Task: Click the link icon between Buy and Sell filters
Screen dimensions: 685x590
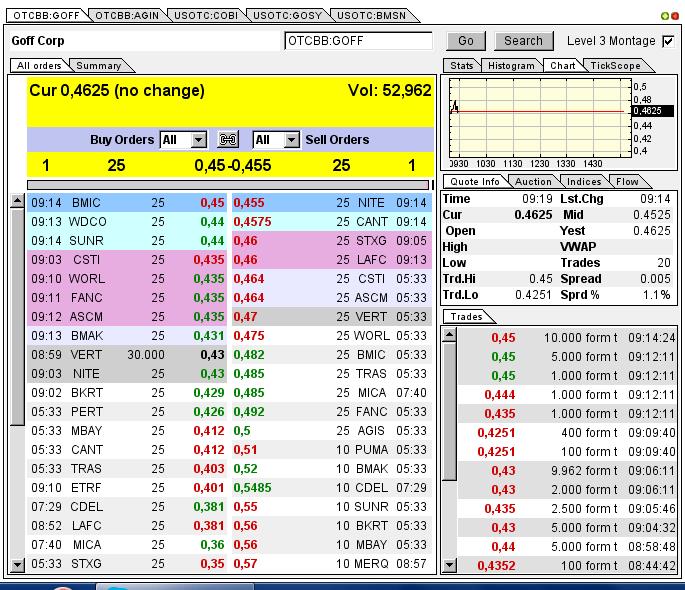Action: coord(228,140)
